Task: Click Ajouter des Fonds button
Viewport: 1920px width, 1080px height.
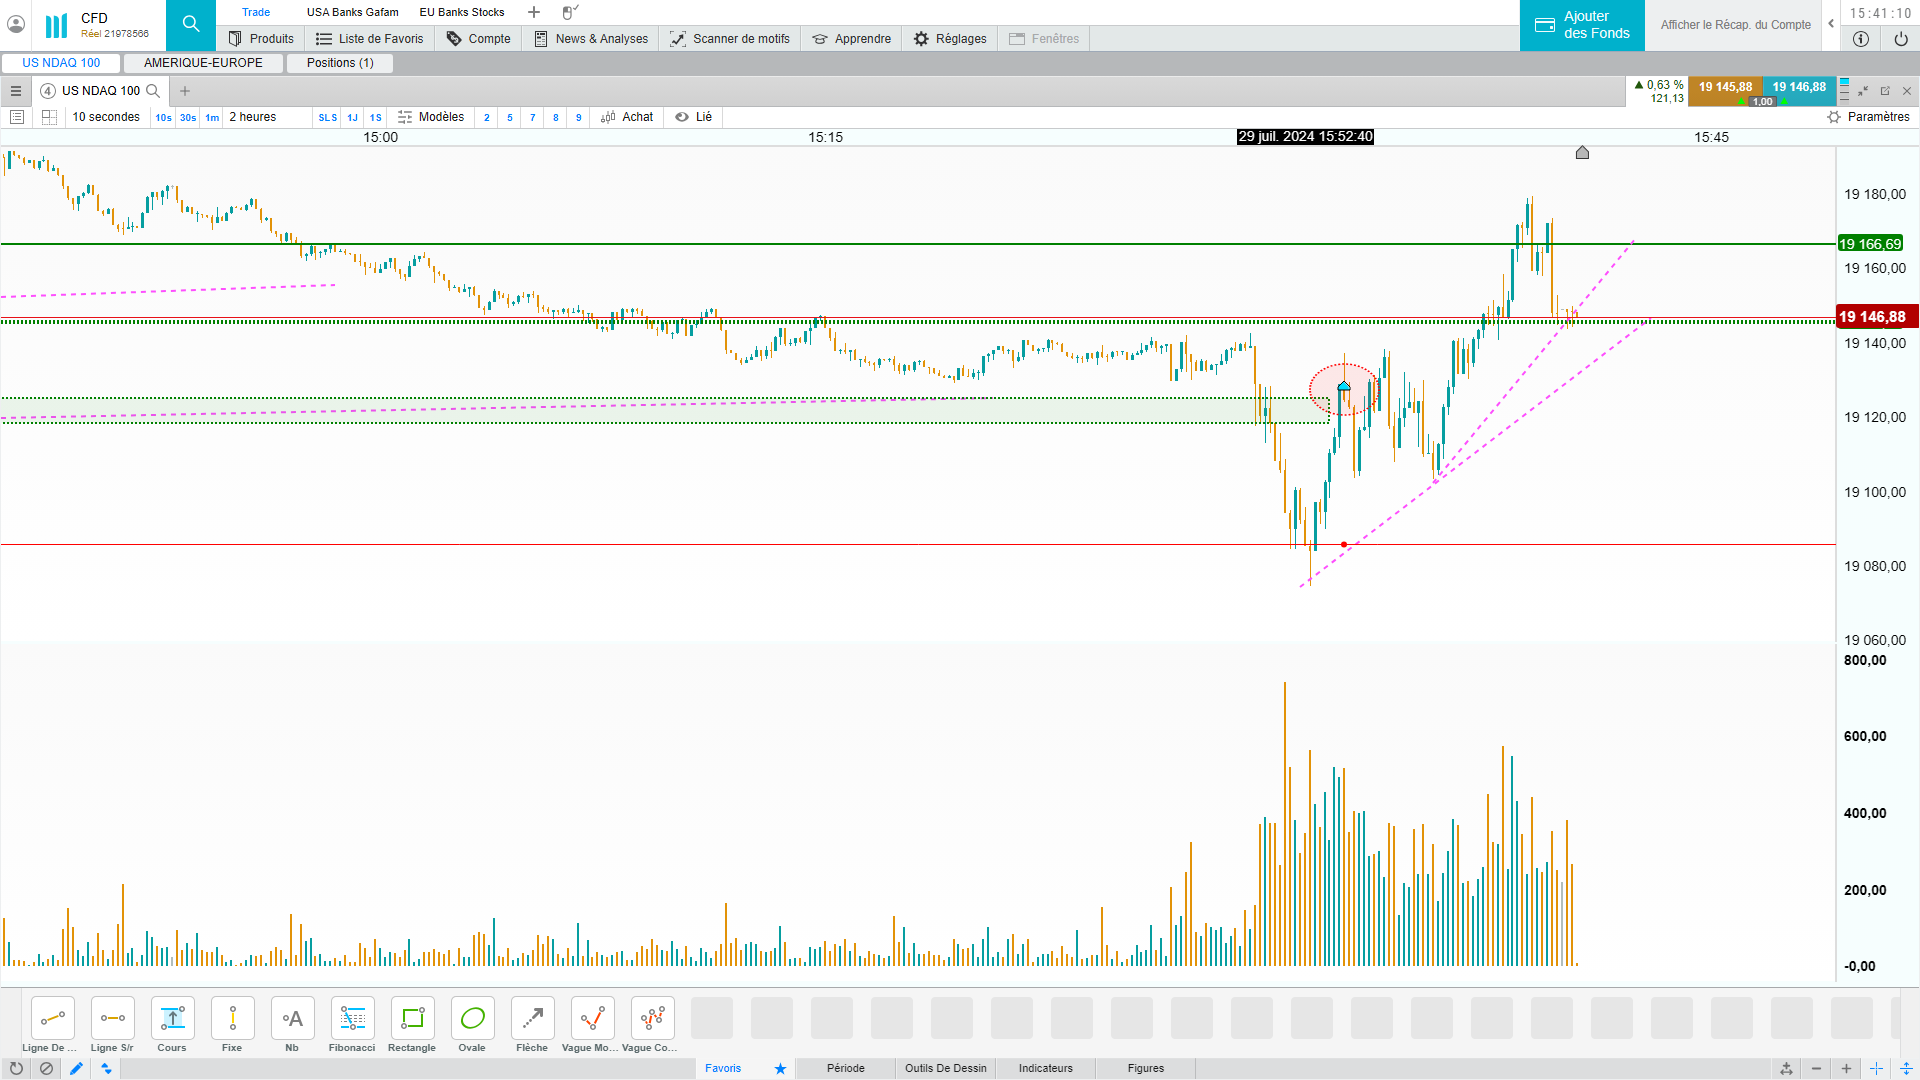Action: pos(1582,25)
